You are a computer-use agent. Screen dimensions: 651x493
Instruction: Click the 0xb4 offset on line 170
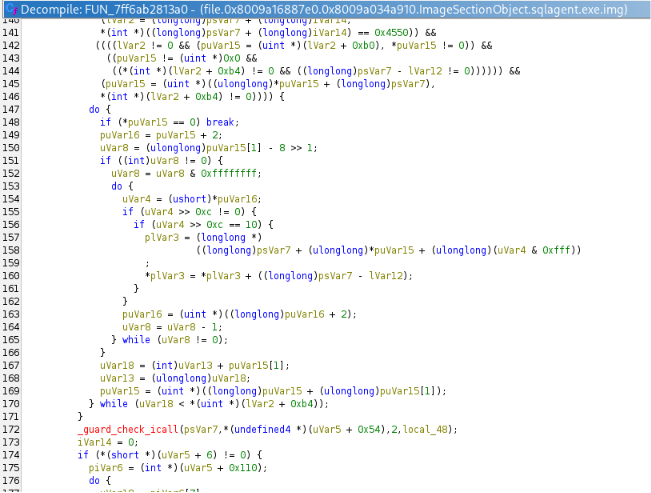click(x=301, y=404)
